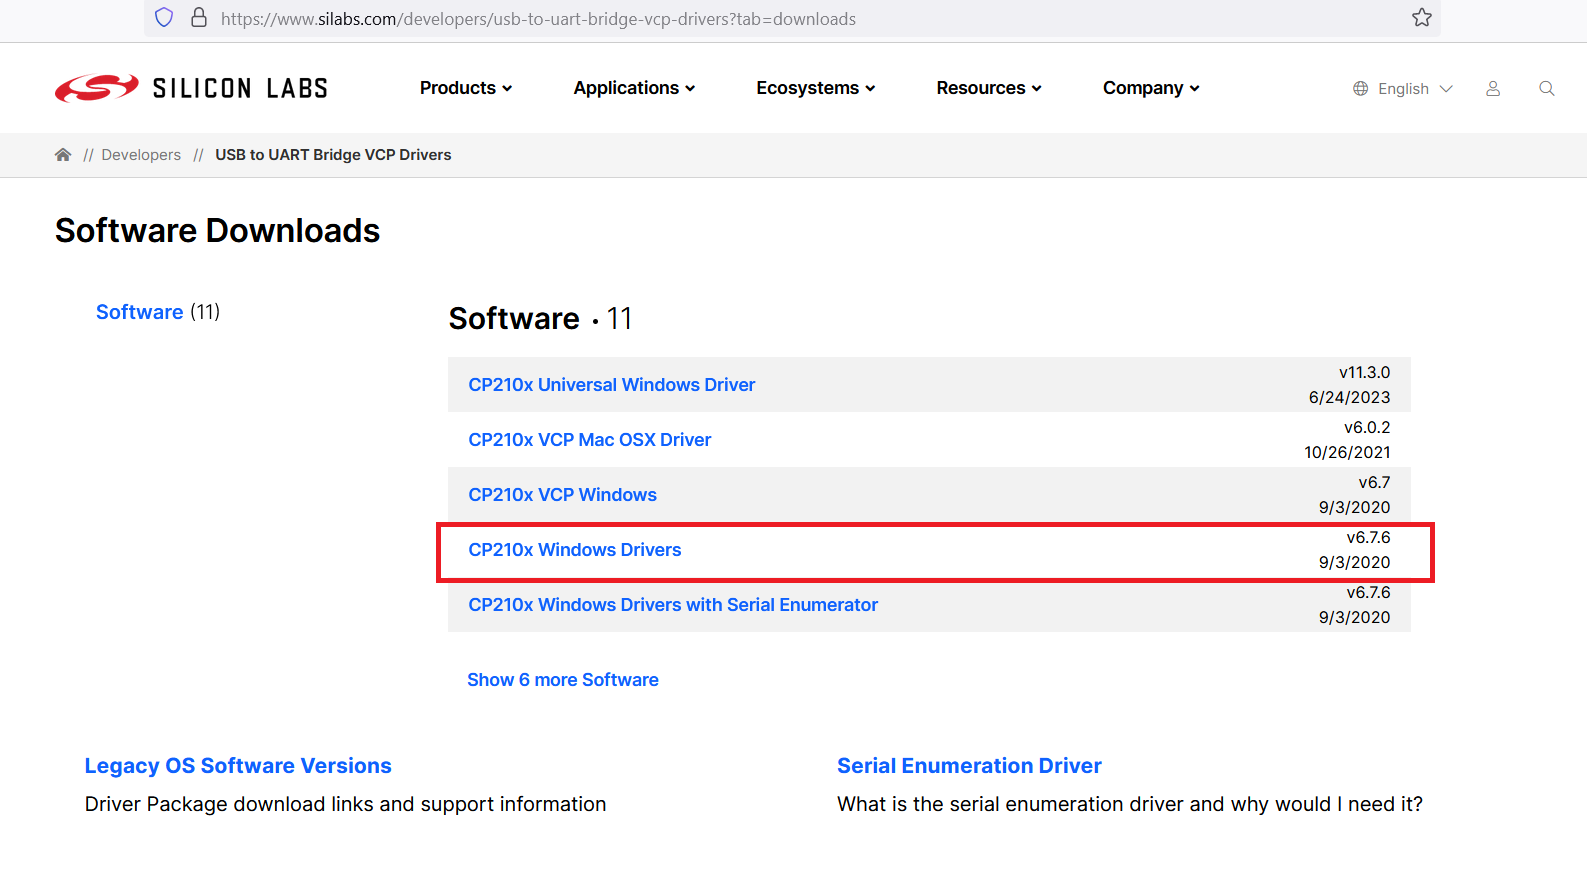Screen dimensions: 1587x893
Task: Click the globe language icon
Action: [1361, 88]
